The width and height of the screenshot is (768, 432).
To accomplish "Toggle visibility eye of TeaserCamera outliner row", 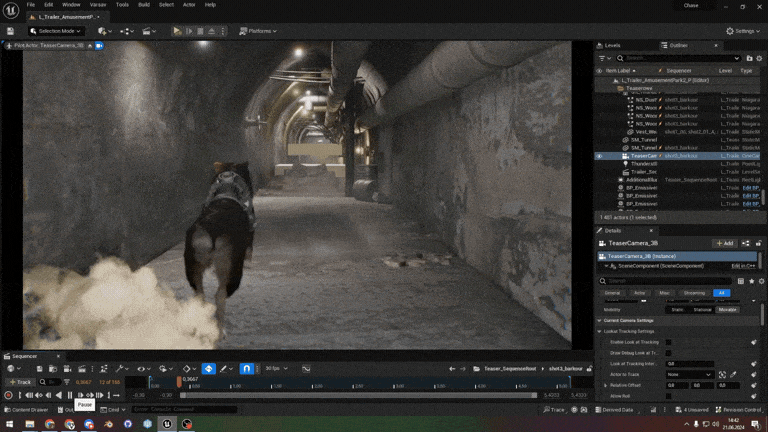I will [x=599, y=156].
